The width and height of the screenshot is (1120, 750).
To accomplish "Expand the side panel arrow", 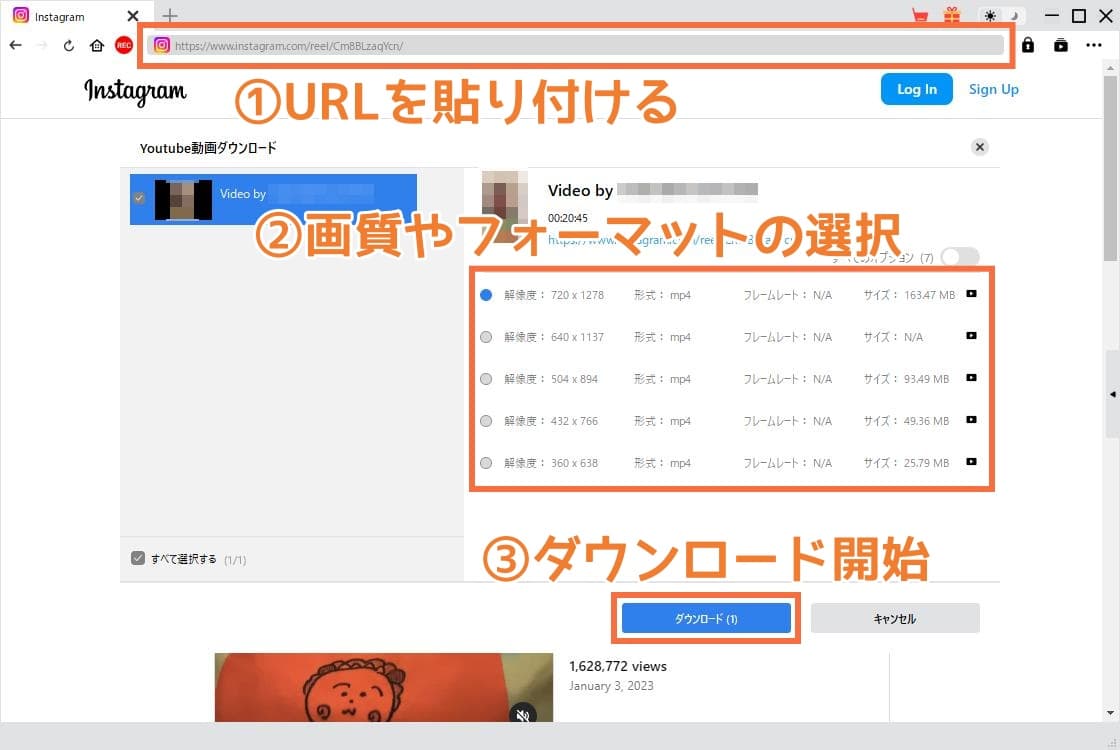I will coord(1113,394).
